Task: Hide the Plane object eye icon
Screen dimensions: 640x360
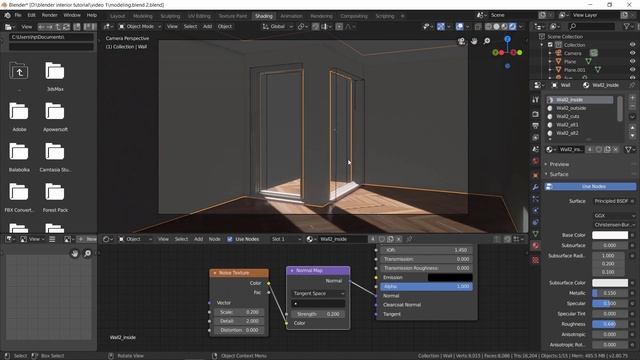Action: pos(632,62)
